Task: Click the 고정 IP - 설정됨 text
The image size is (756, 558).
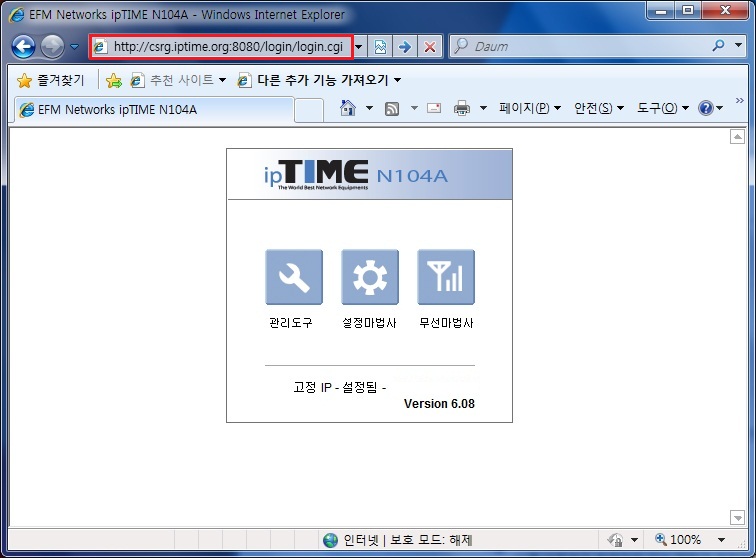Action: 340,387
